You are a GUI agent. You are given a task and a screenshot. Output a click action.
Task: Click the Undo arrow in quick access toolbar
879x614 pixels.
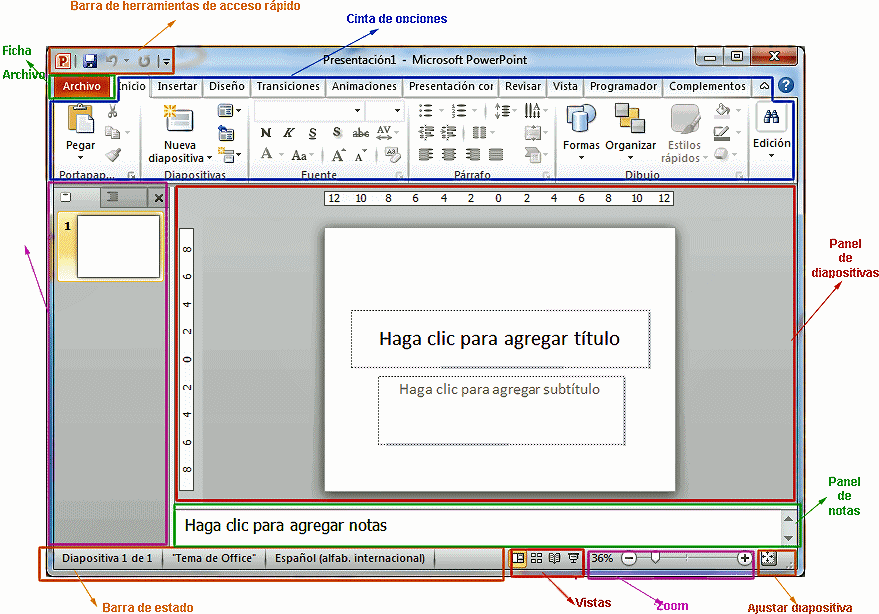pos(112,61)
